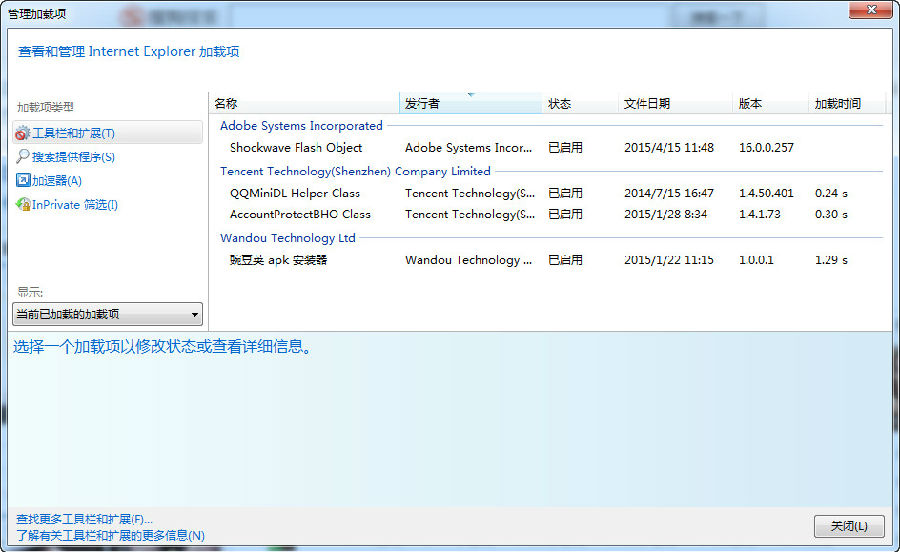Select the 豌豆荚 apk 安装器 add-on

click(x=278, y=260)
